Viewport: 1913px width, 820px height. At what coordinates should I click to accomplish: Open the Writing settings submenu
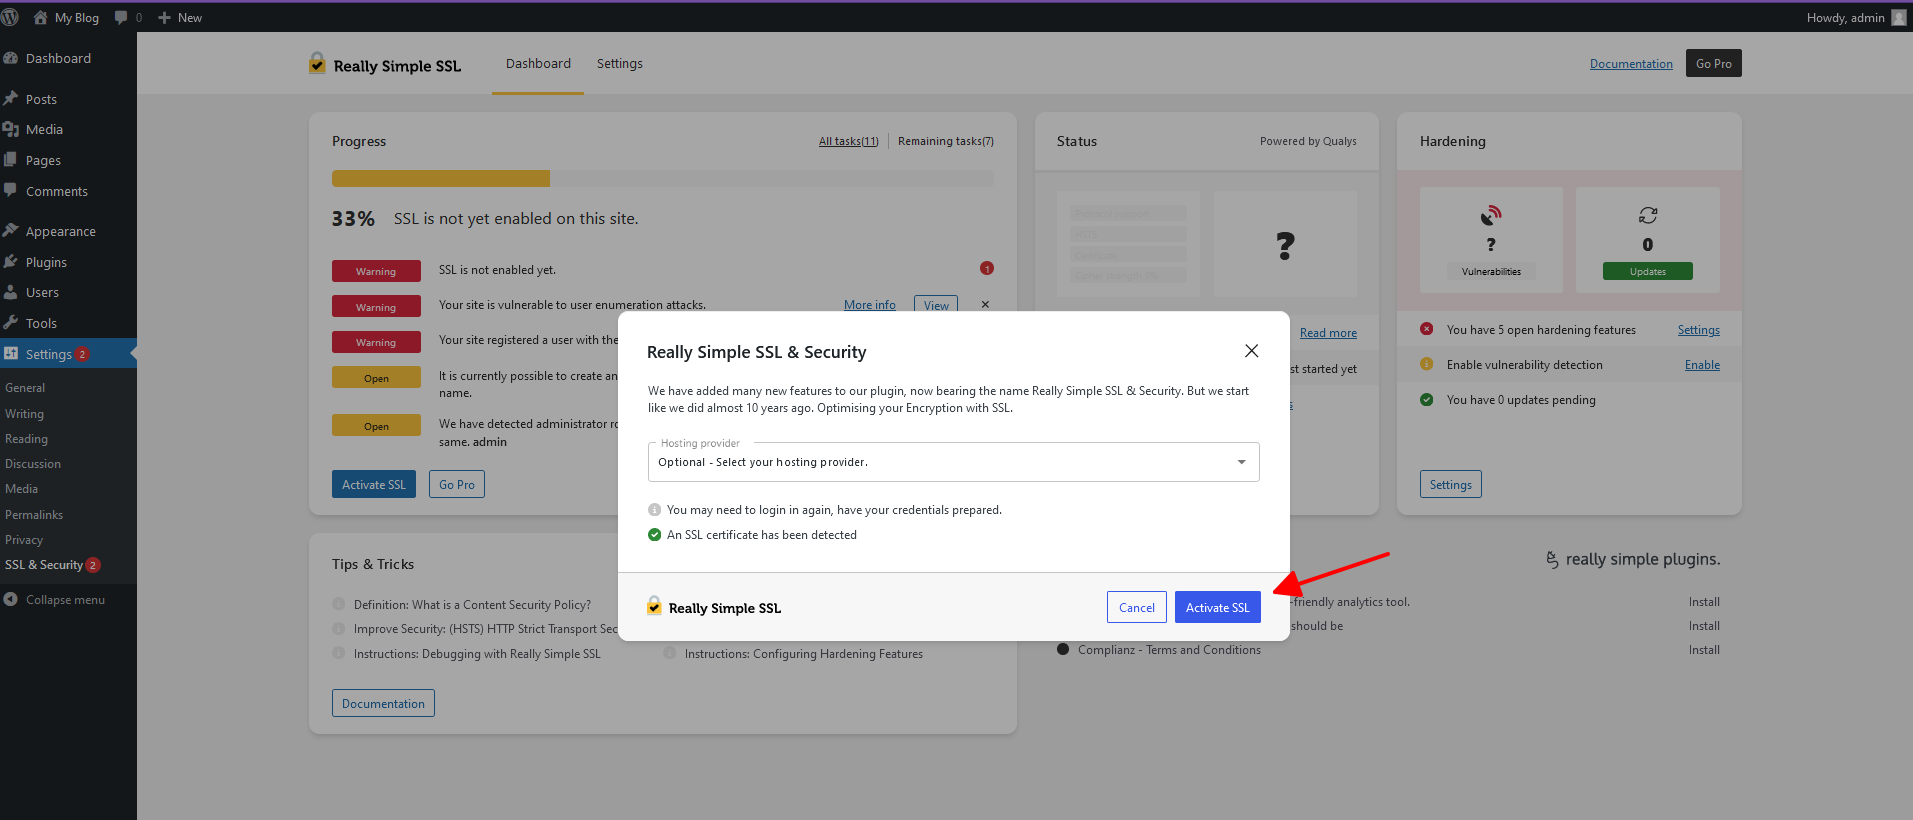pos(24,414)
